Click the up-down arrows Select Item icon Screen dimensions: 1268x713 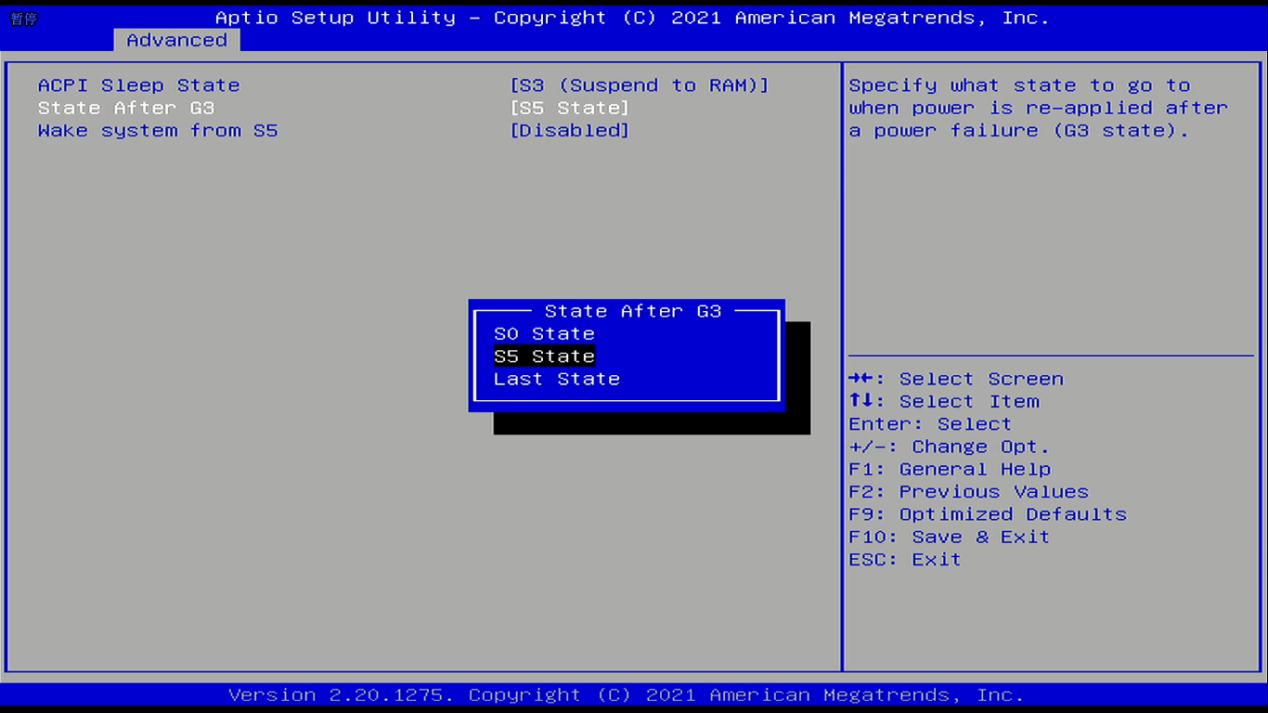point(860,401)
